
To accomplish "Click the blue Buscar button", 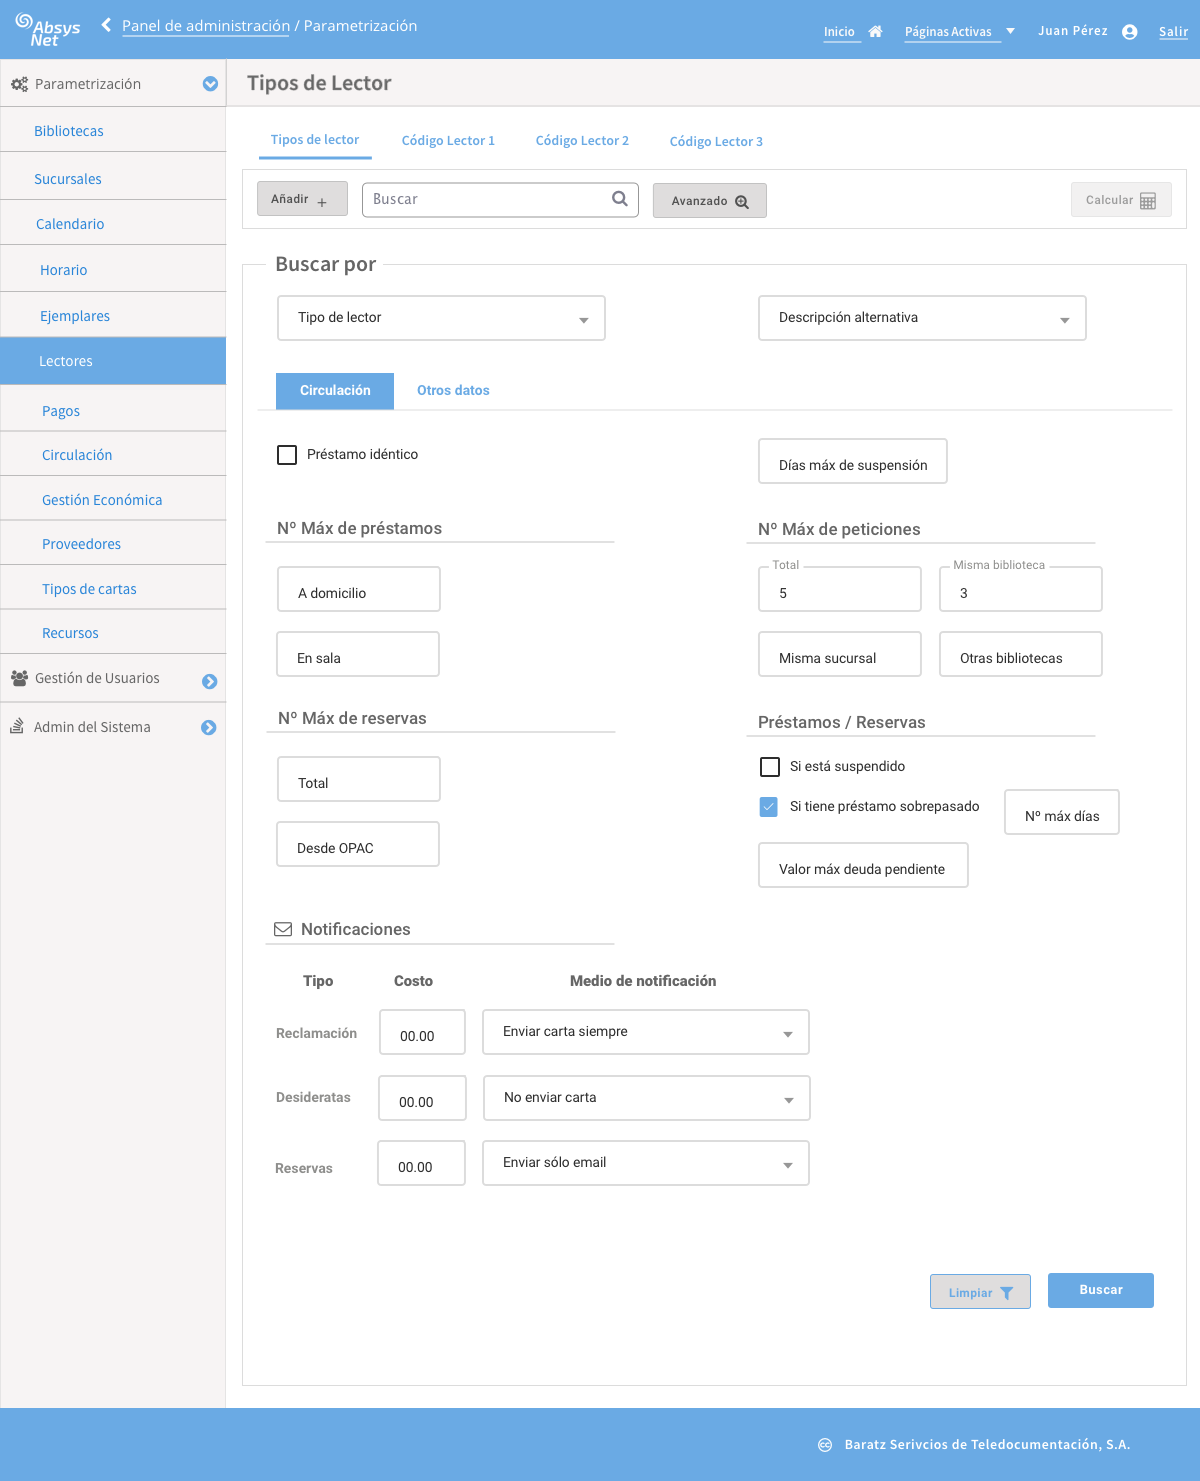I will (x=1101, y=1290).
